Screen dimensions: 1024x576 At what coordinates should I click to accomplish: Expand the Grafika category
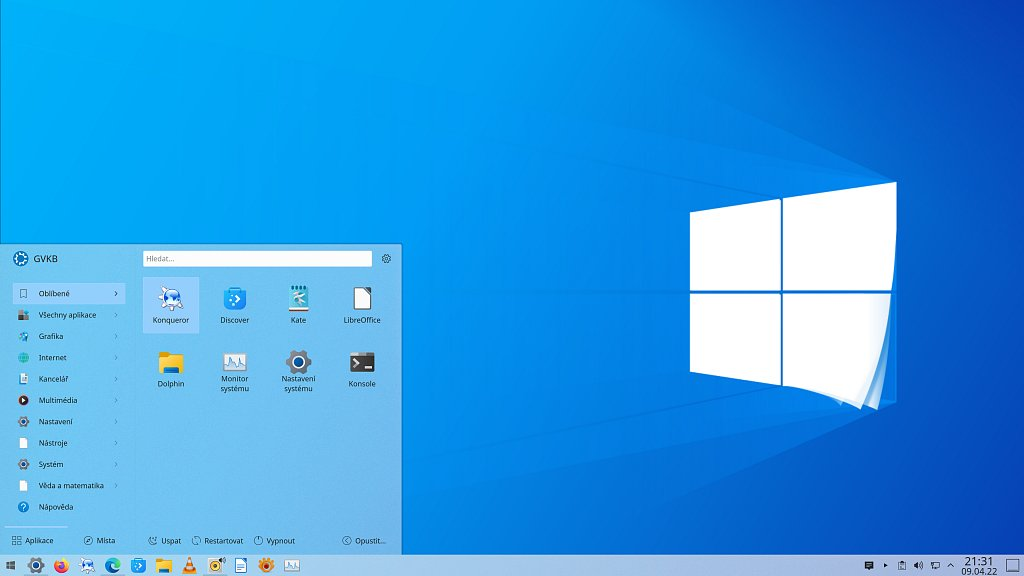69,336
